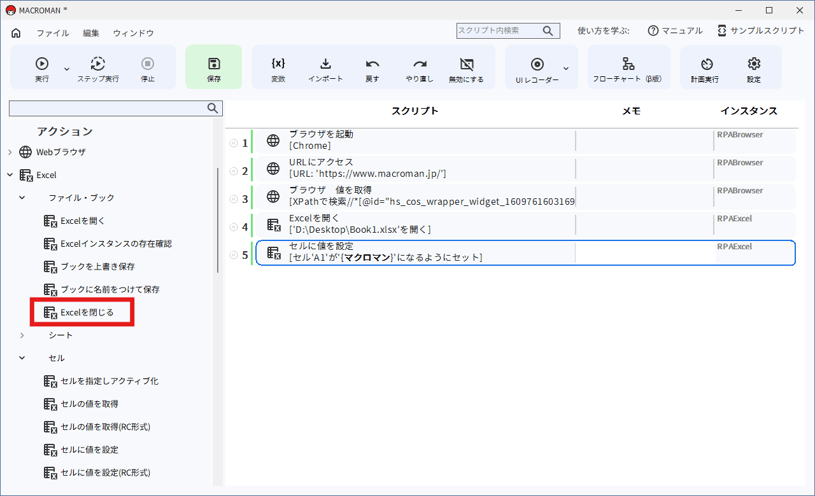Viewport: 815px width, 496px height.
Task: Collapse the ファイル・ブック group
Action: click(22, 198)
